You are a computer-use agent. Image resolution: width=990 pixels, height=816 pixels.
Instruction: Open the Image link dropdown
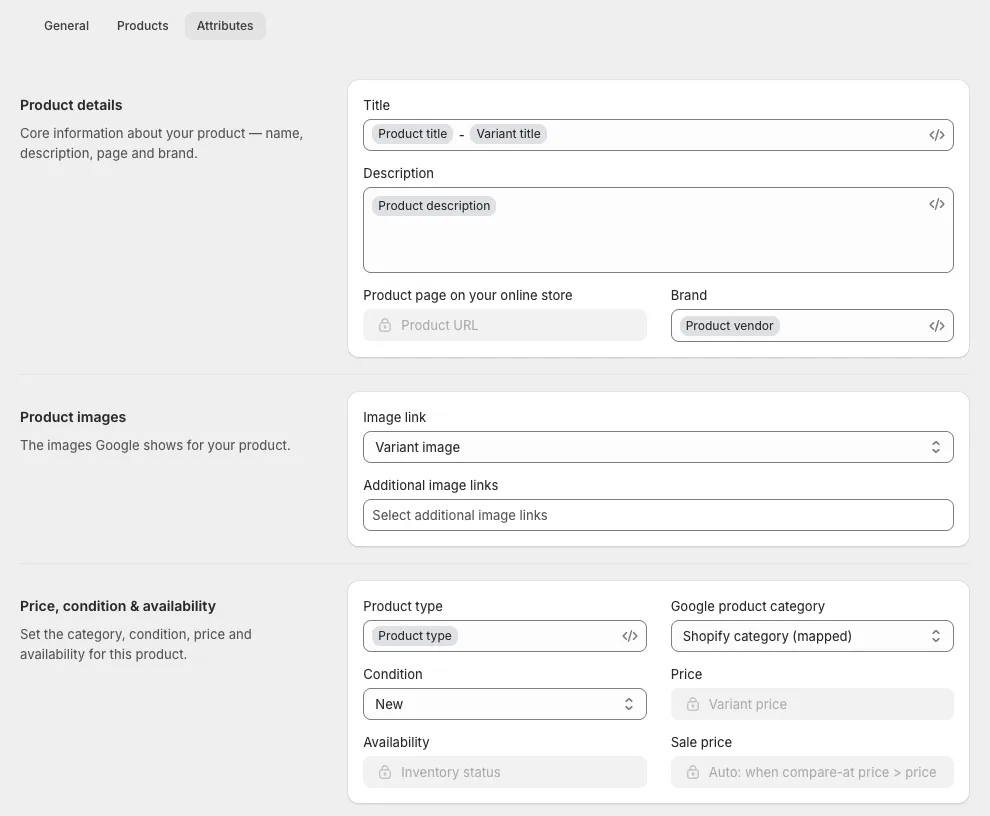click(658, 447)
